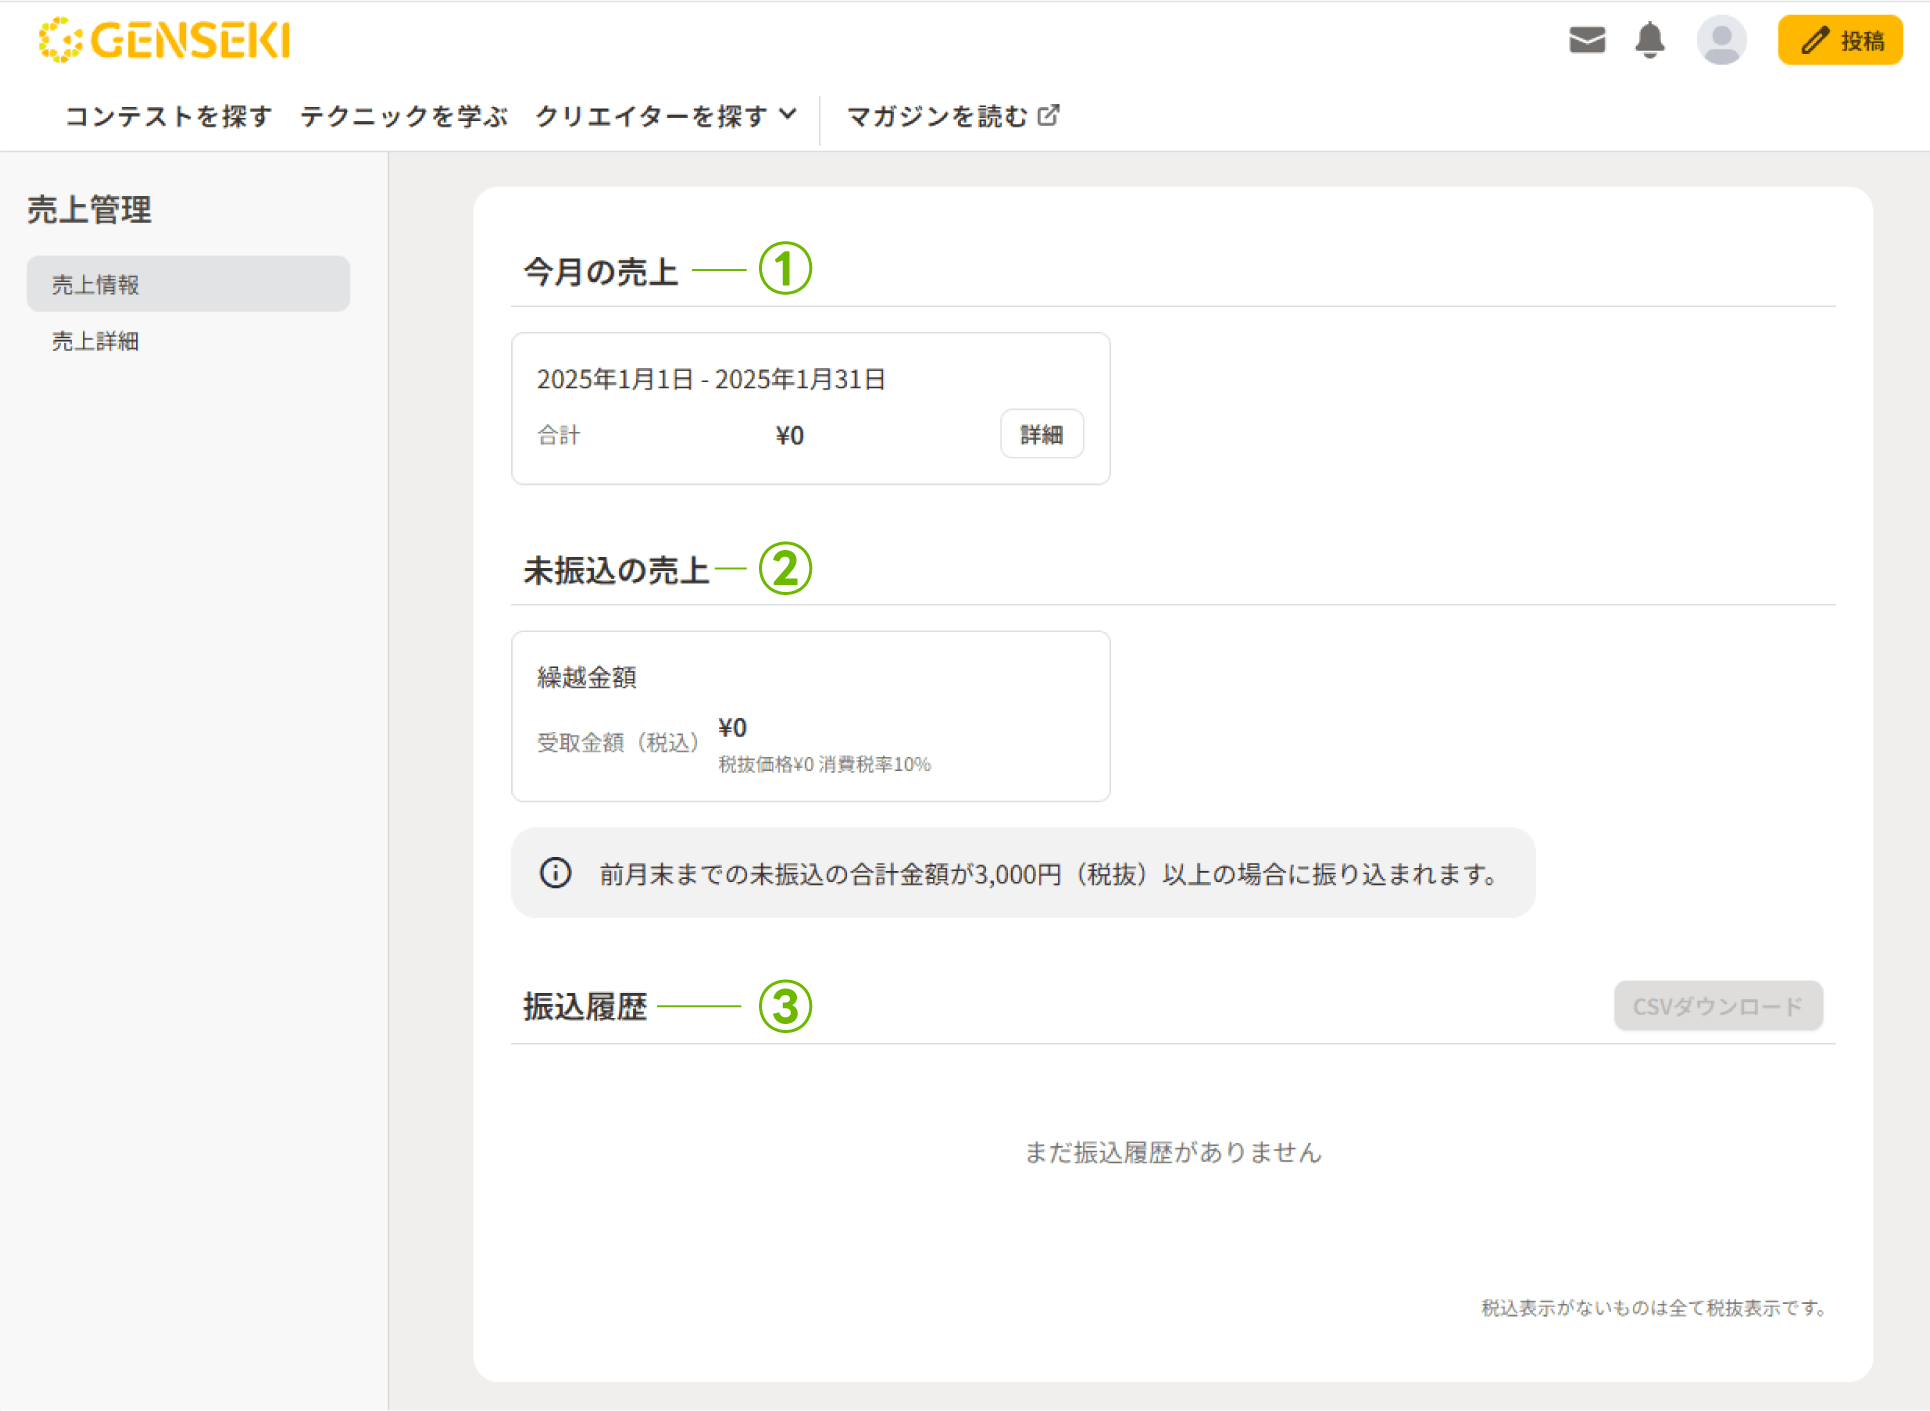
Task: Click the 合計 label in the sales card
Action: pyautogui.click(x=559, y=435)
